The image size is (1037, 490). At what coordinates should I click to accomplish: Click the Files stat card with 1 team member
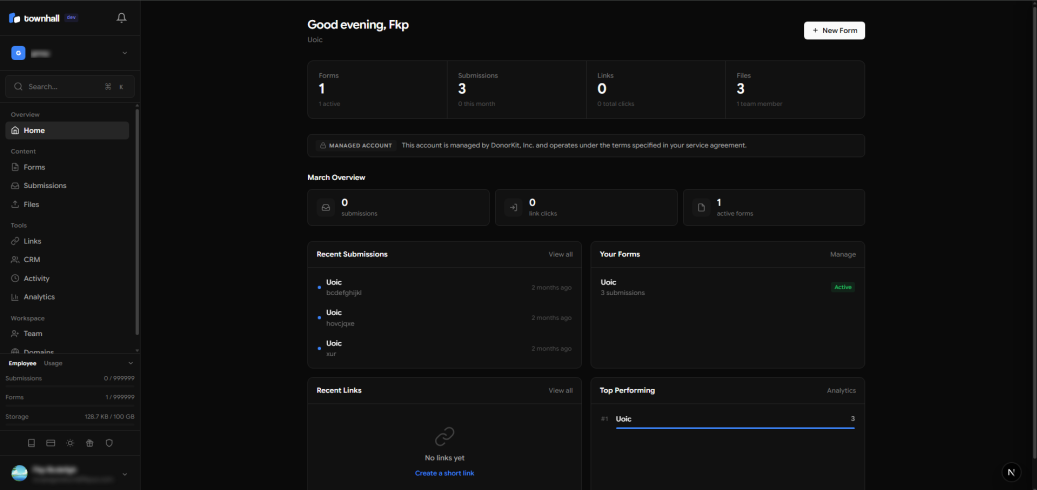pos(795,89)
